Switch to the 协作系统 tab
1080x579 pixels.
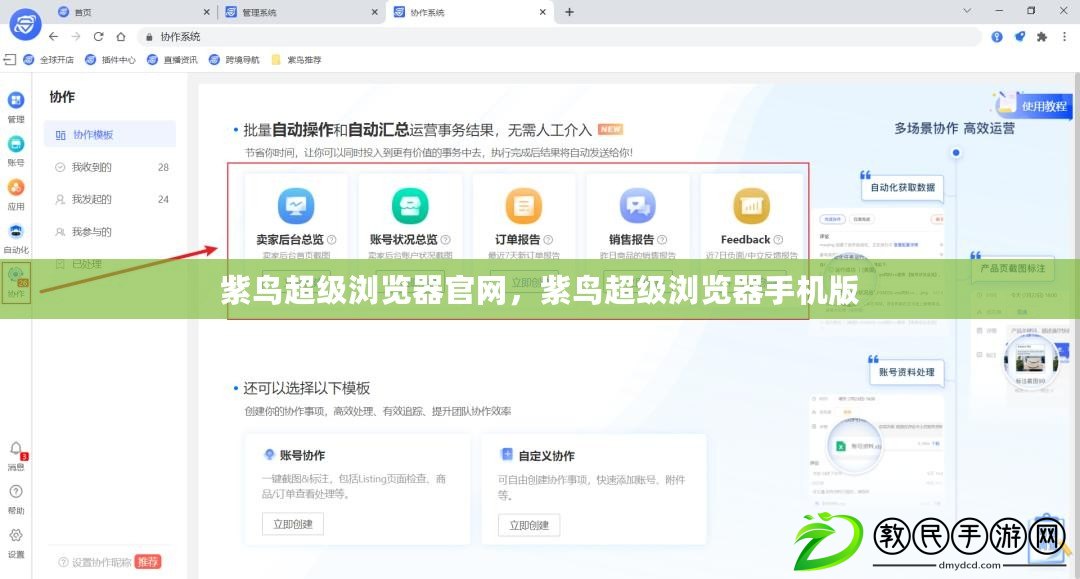click(470, 12)
